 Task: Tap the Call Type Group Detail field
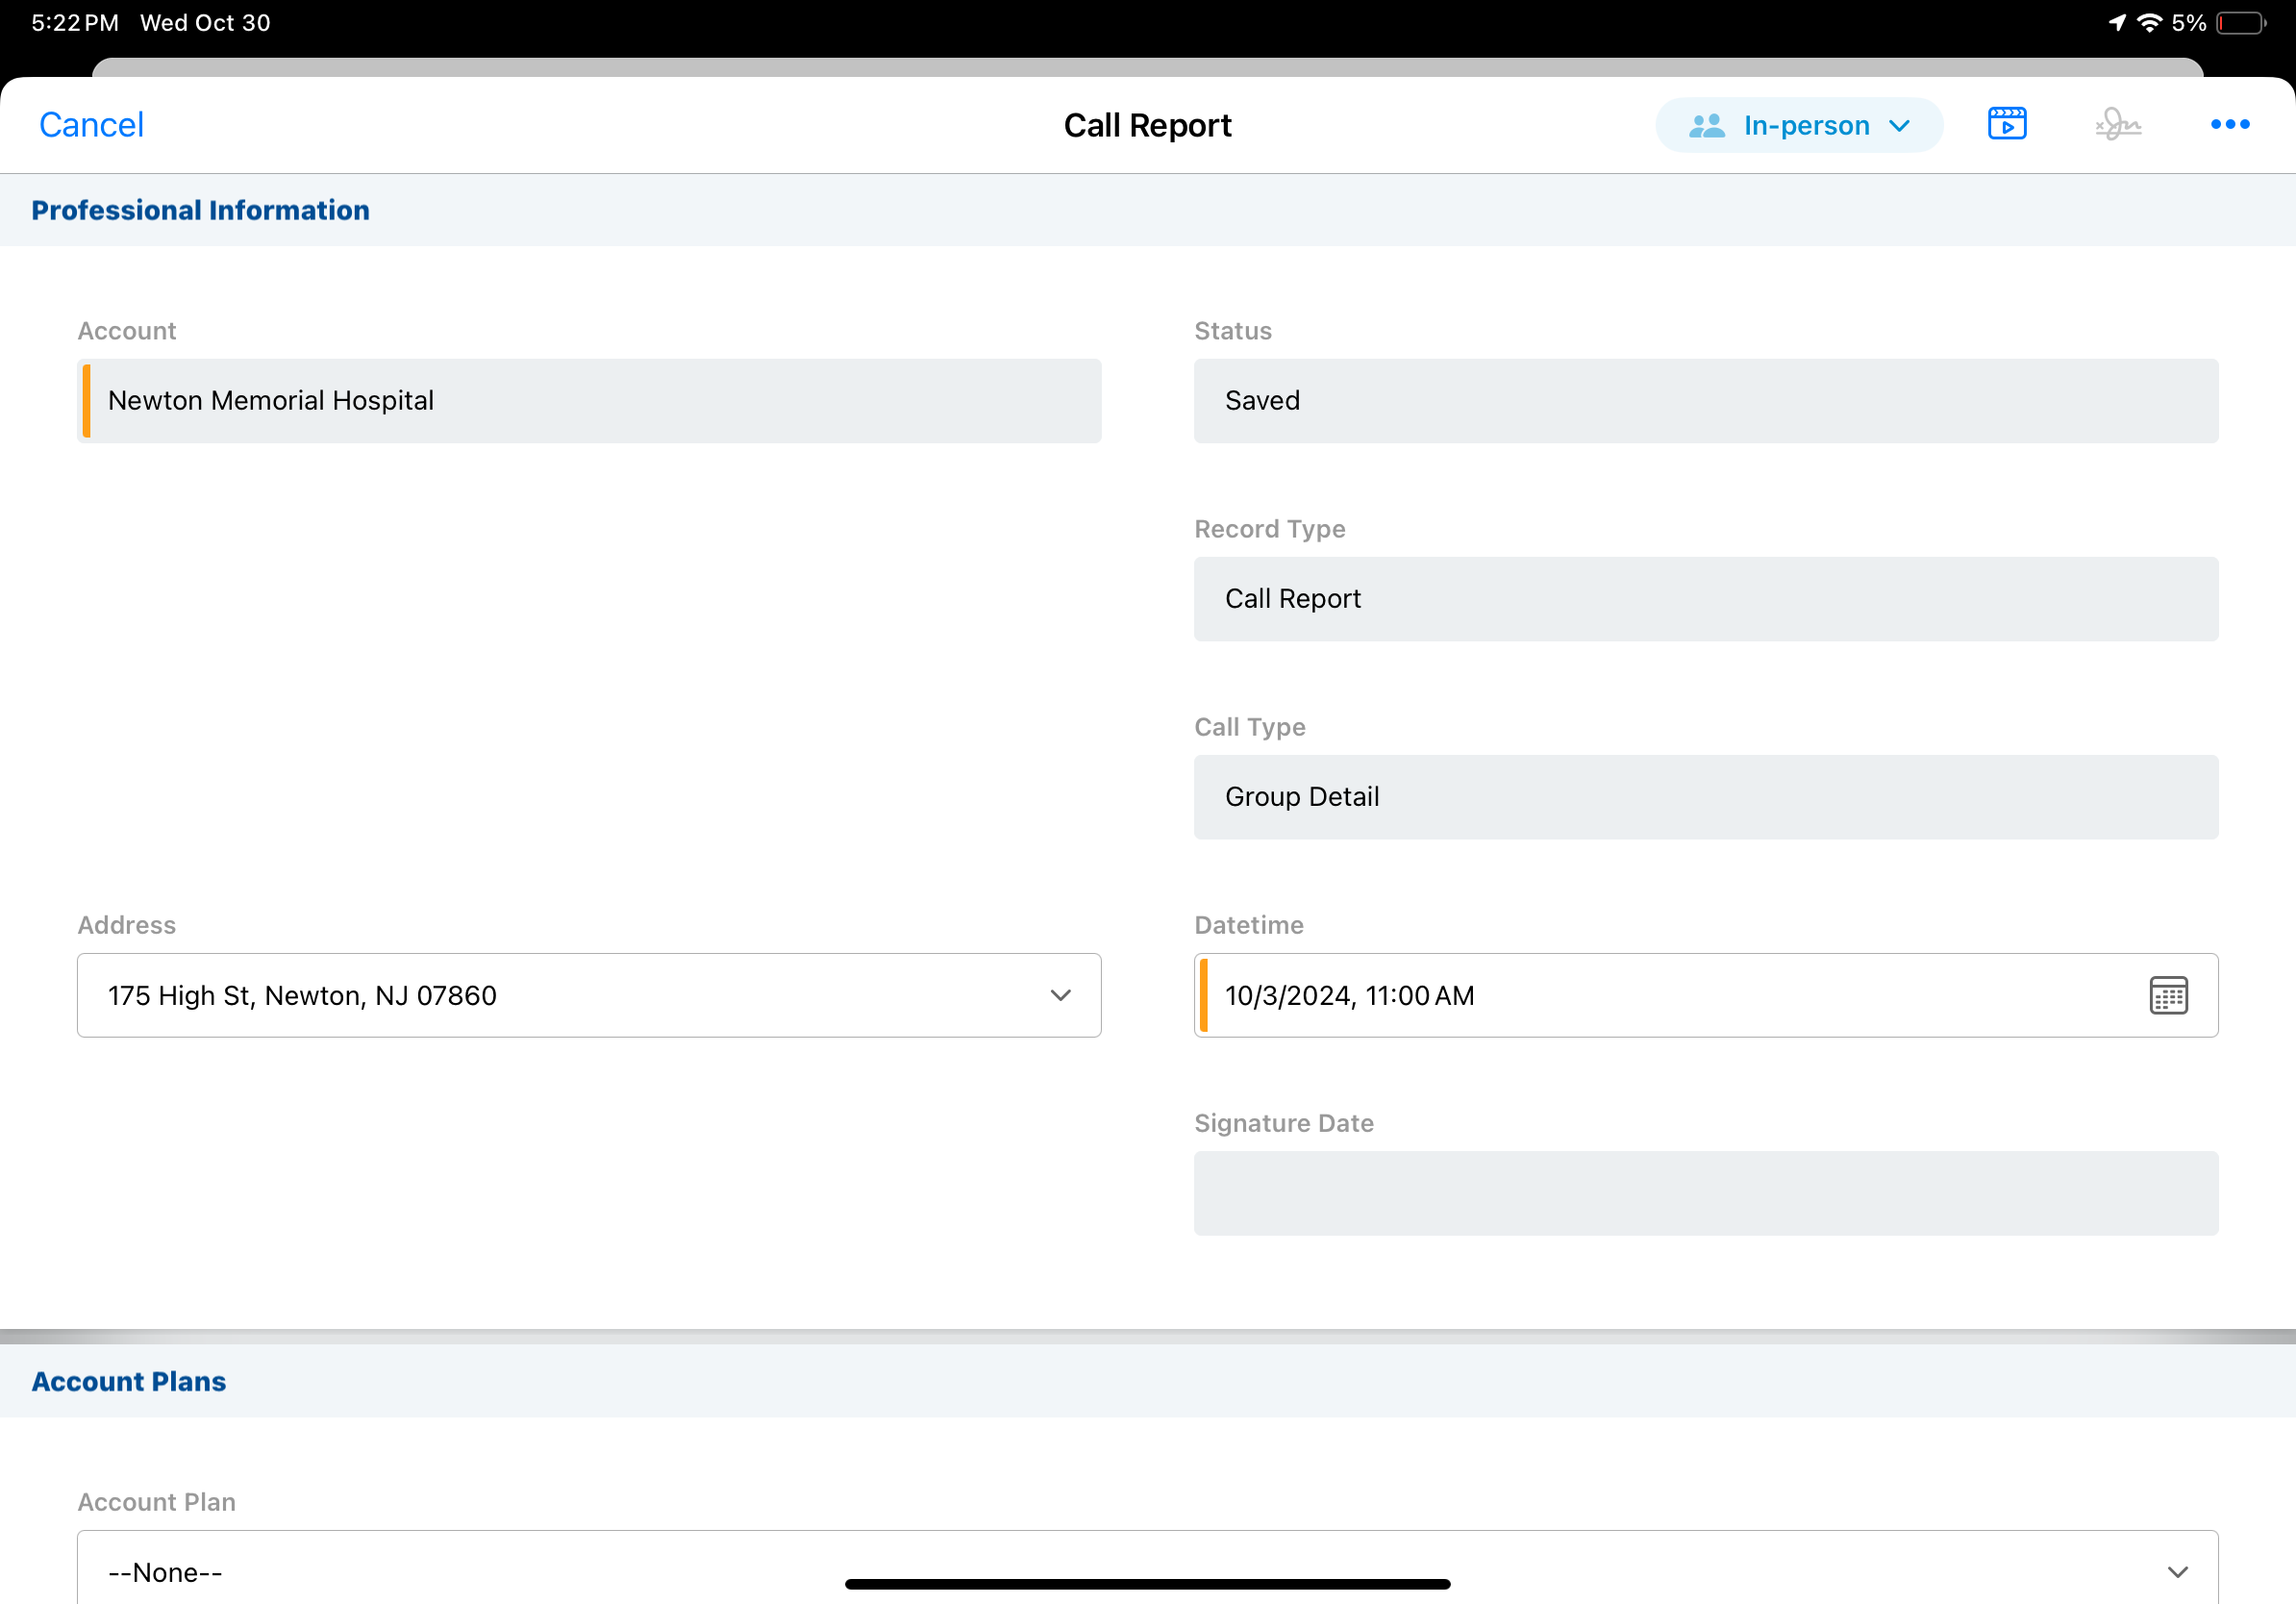click(x=1705, y=797)
